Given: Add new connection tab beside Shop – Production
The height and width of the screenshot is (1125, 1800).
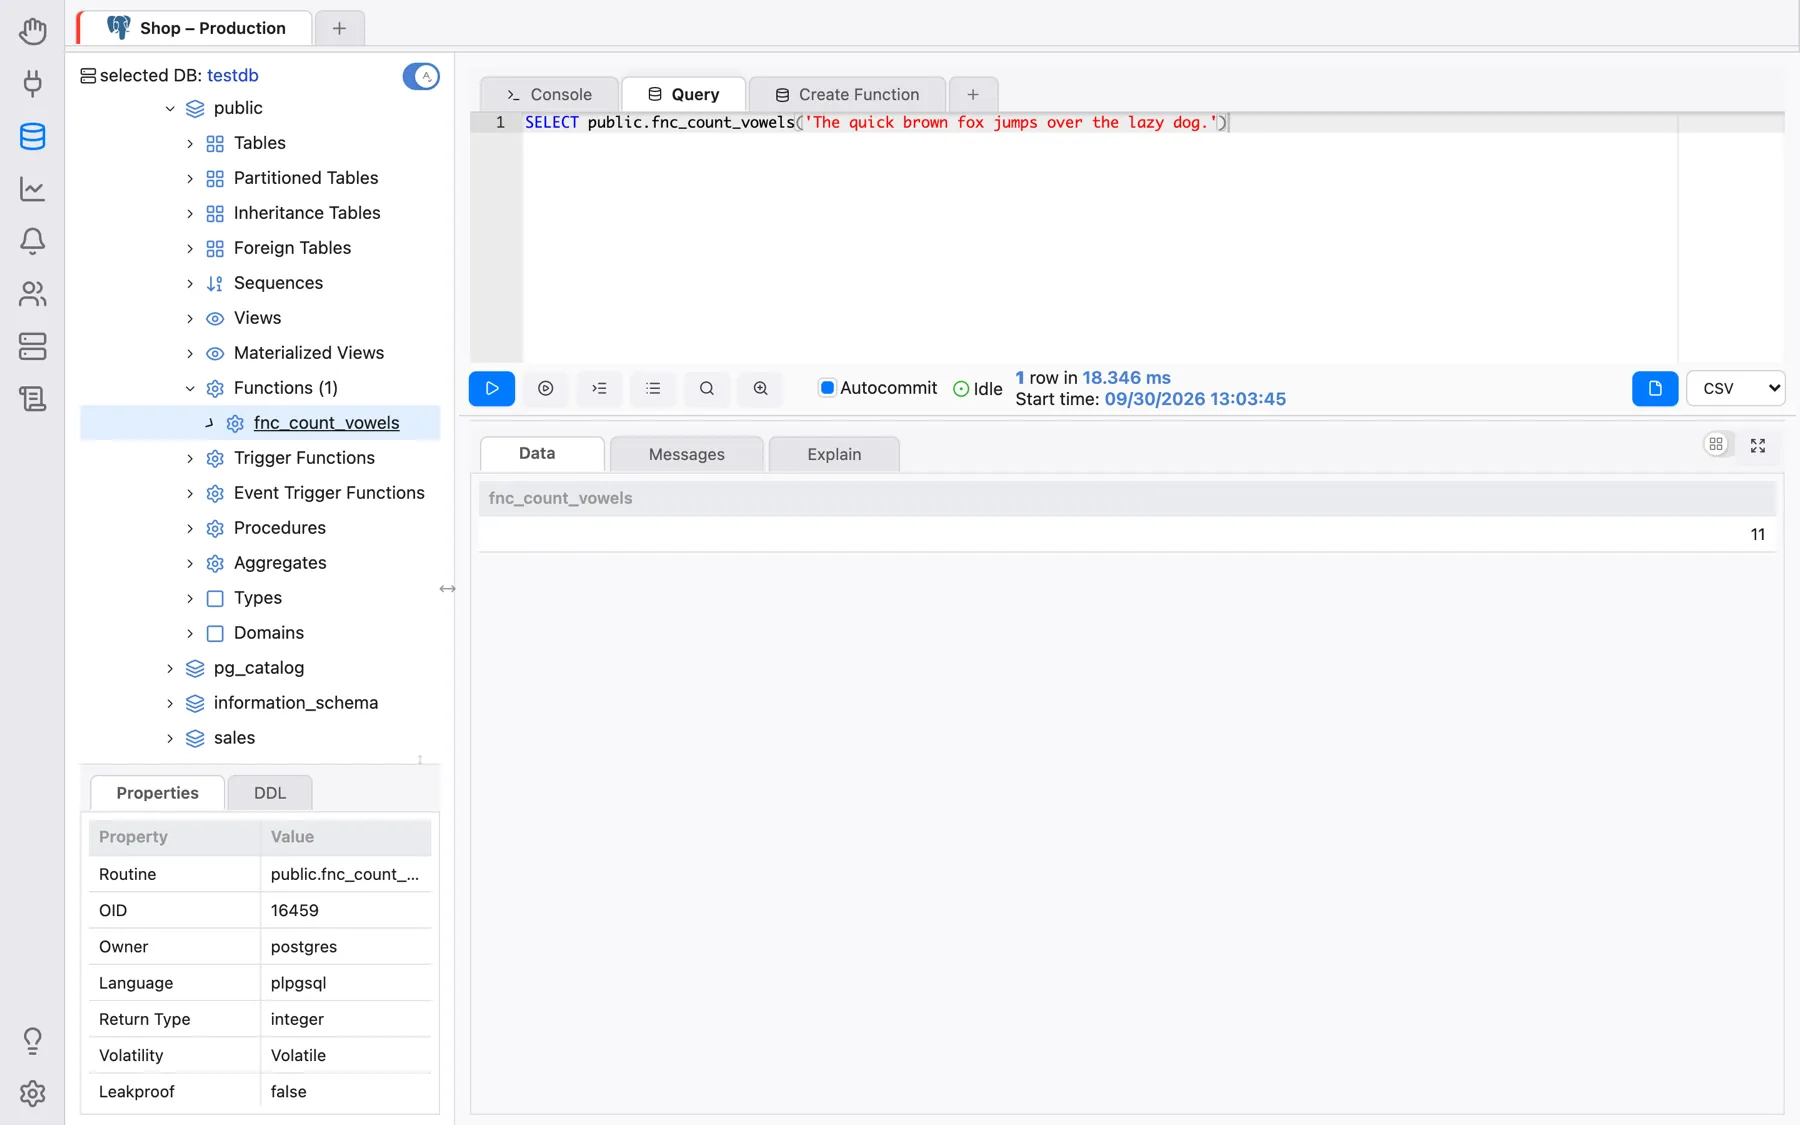Looking at the screenshot, I should [x=339, y=28].
